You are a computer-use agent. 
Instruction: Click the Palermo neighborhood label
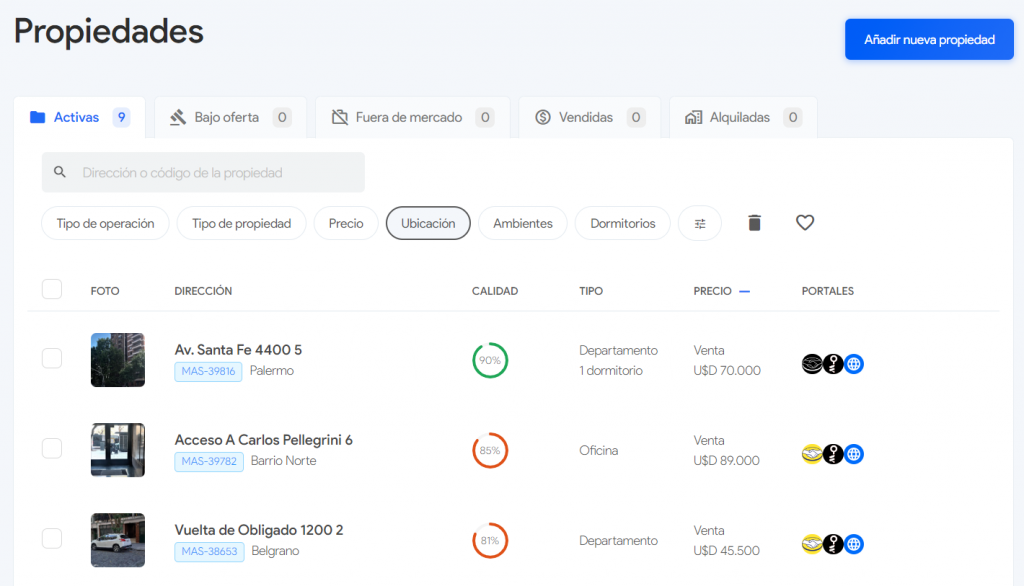pyautogui.click(x=272, y=370)
